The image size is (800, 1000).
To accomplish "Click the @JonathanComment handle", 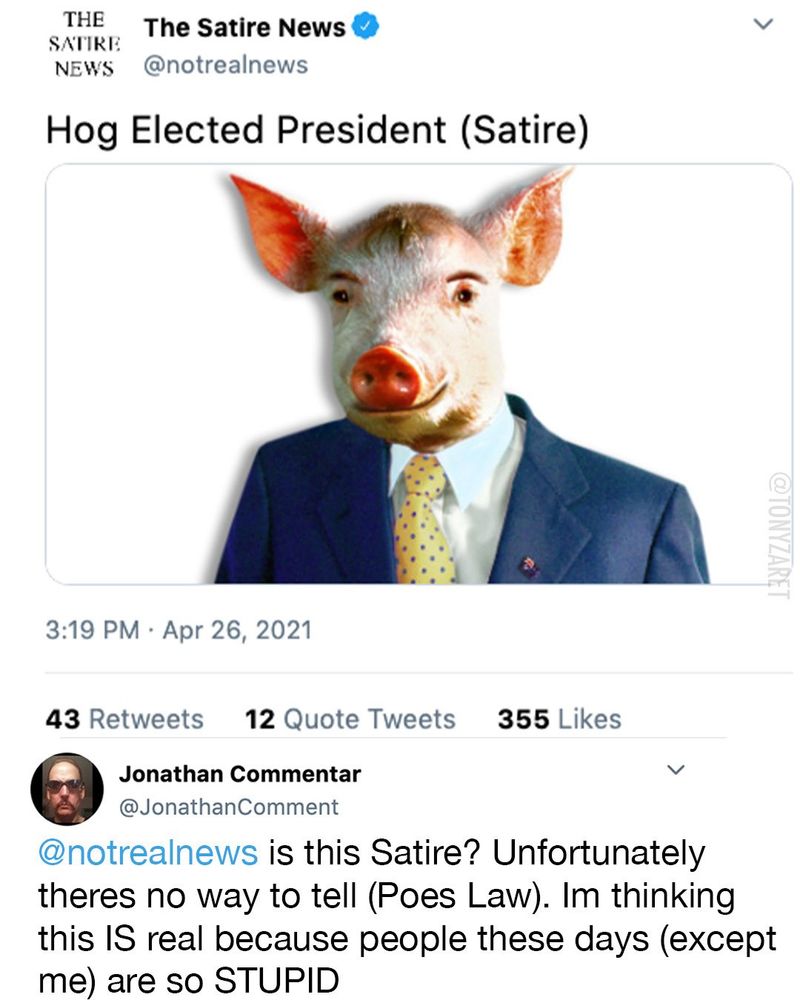I will 229,806.
